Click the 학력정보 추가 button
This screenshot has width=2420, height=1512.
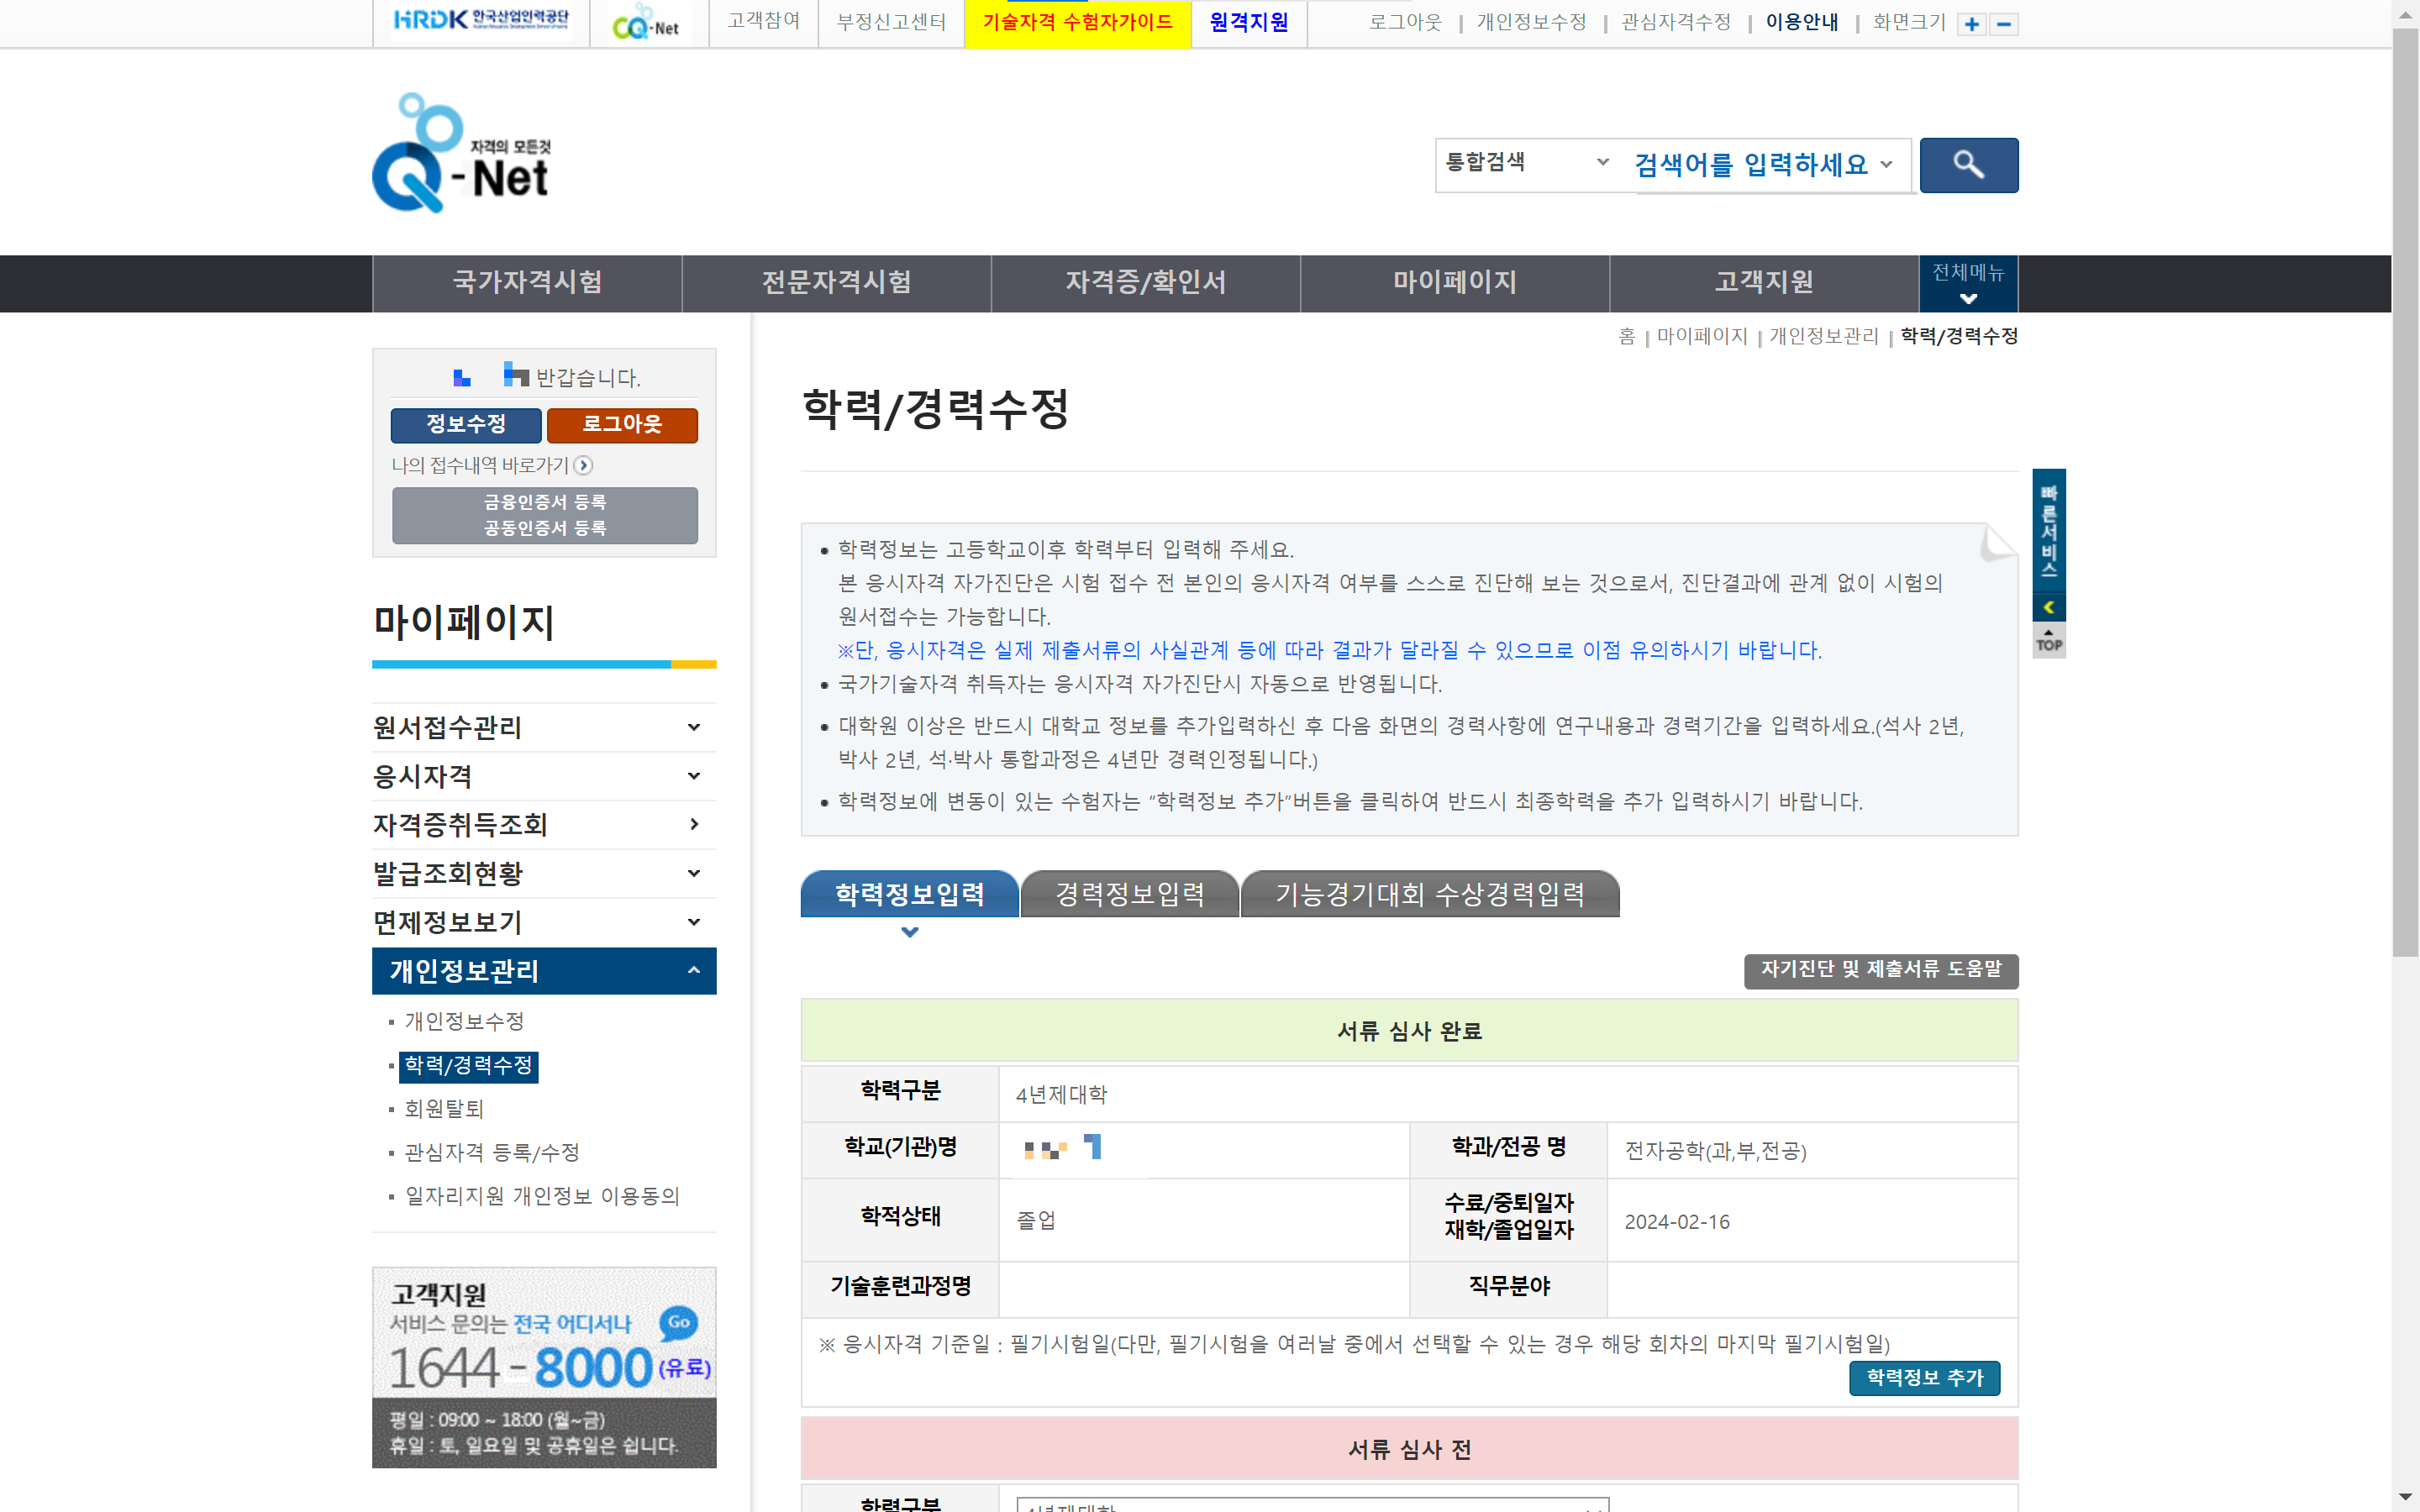pyautogui.click(x=1924, y=1378)
